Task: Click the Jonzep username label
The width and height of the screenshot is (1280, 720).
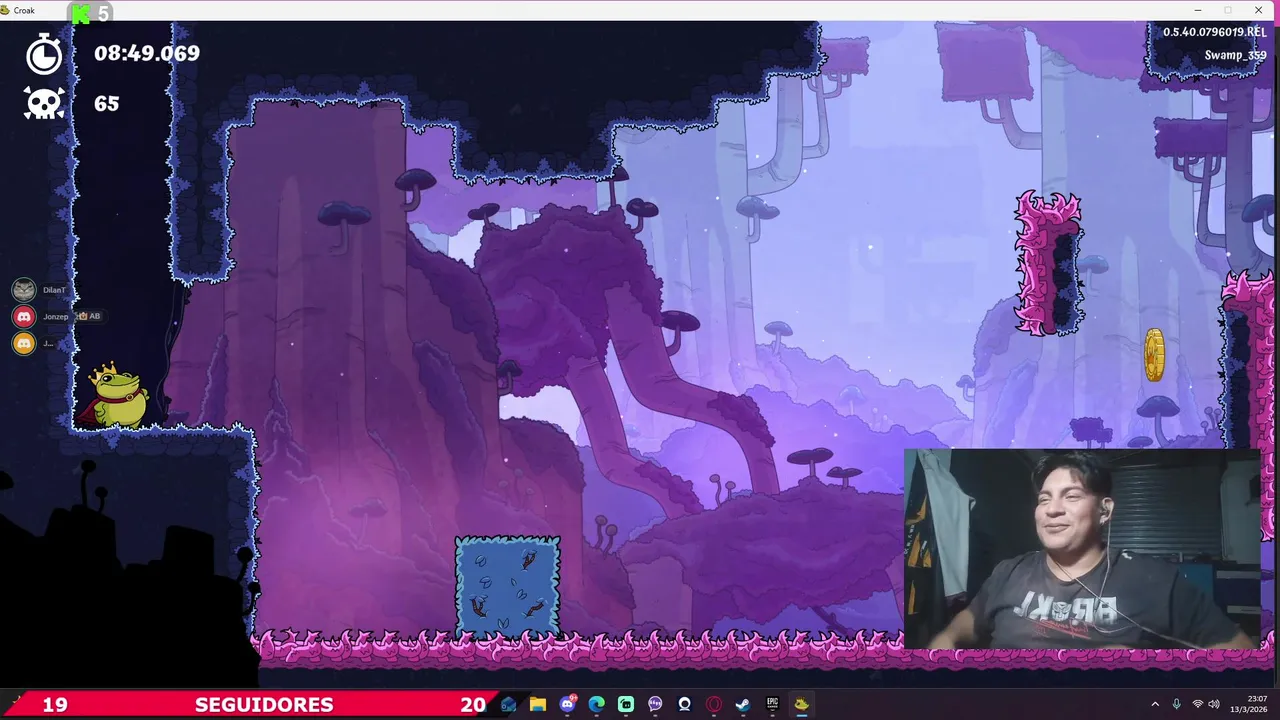Action: (x=55, y=317)
